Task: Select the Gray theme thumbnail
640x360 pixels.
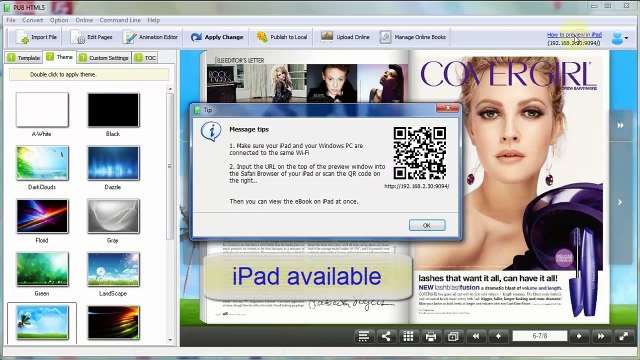Action: (x=113, y=216)
